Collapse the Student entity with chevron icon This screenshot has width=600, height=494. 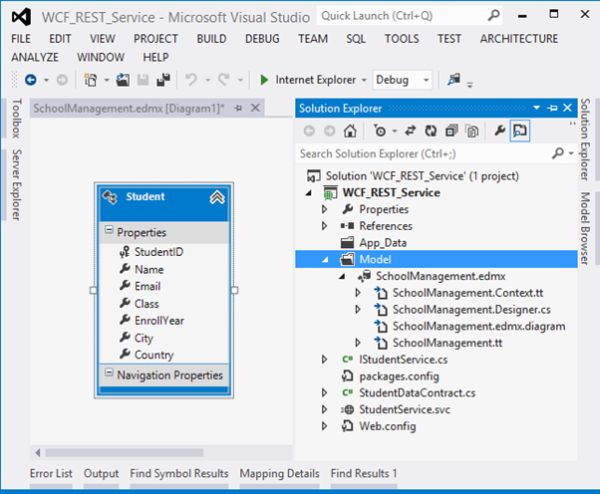click(216, 198)
